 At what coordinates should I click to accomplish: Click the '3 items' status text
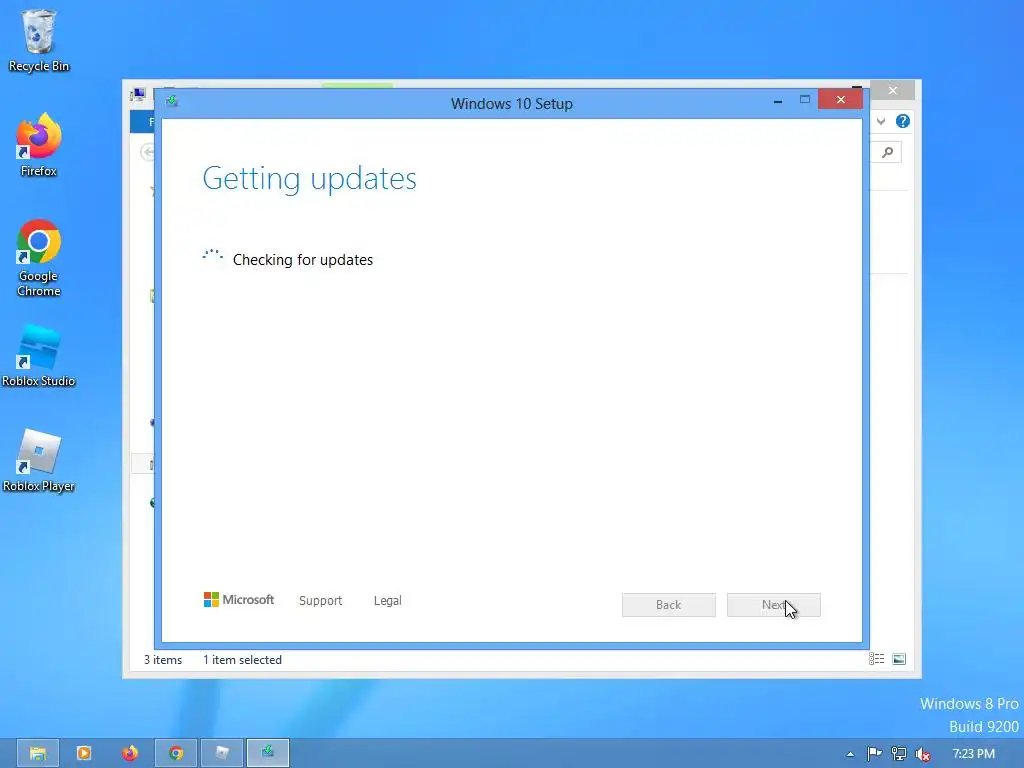point(163,660)
